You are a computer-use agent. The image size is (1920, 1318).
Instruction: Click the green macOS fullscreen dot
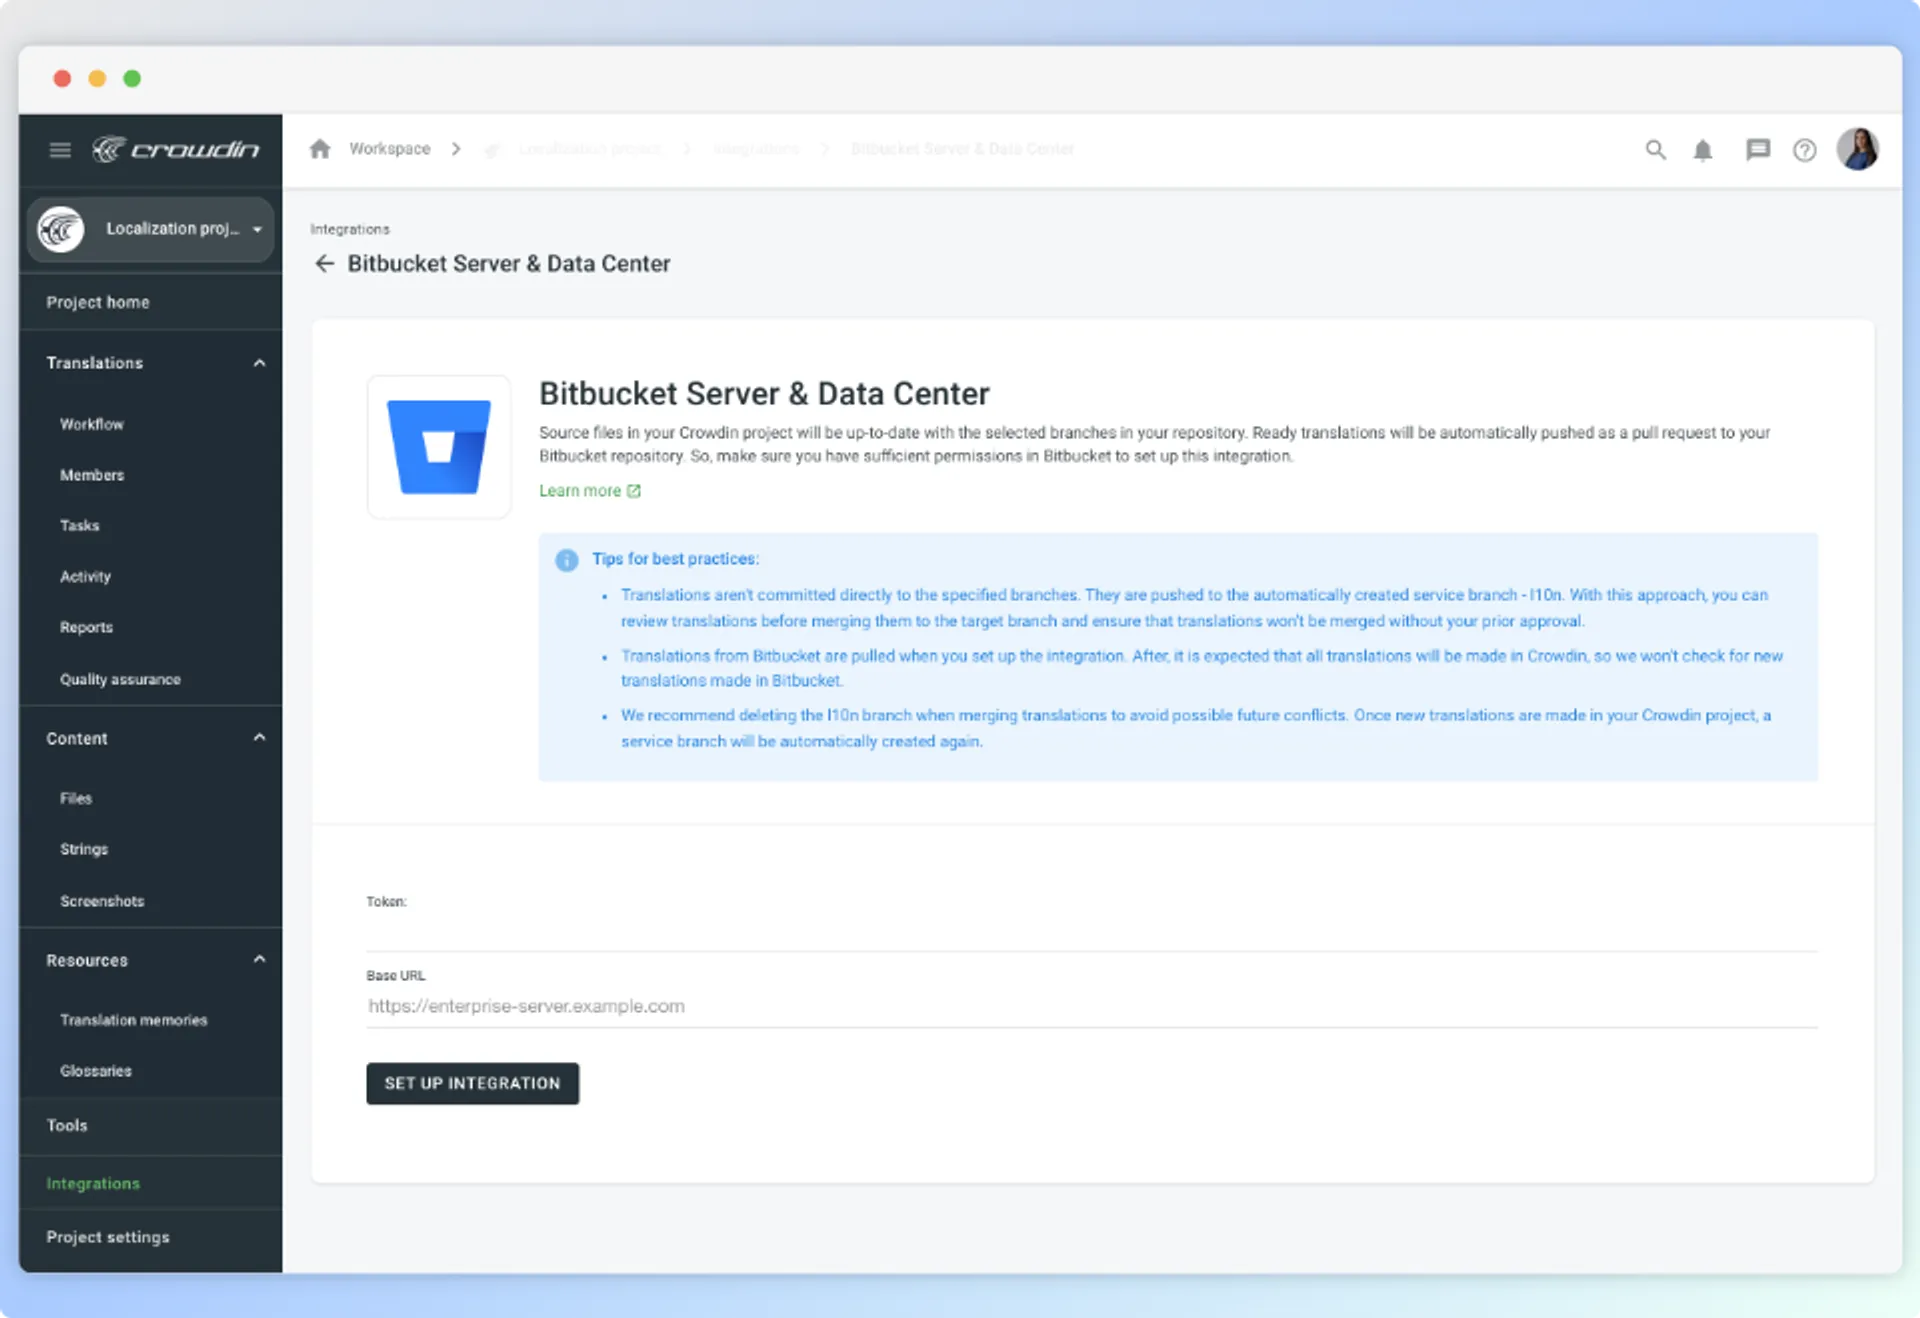point(132,78)
